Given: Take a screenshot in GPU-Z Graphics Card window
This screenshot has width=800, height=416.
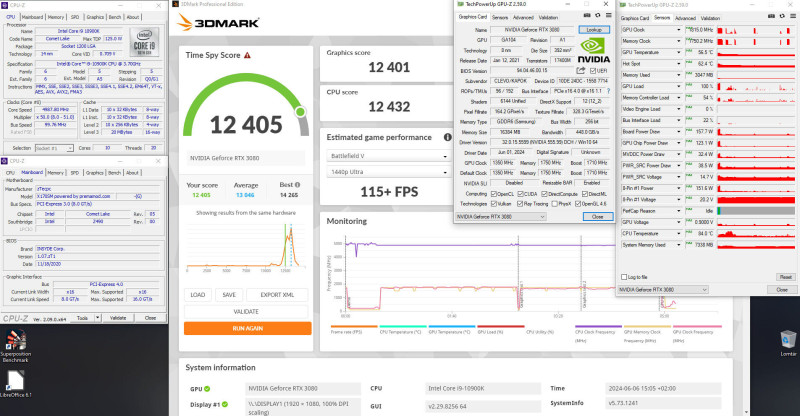Looking at the screenshot, I should (x=587, y=15).
